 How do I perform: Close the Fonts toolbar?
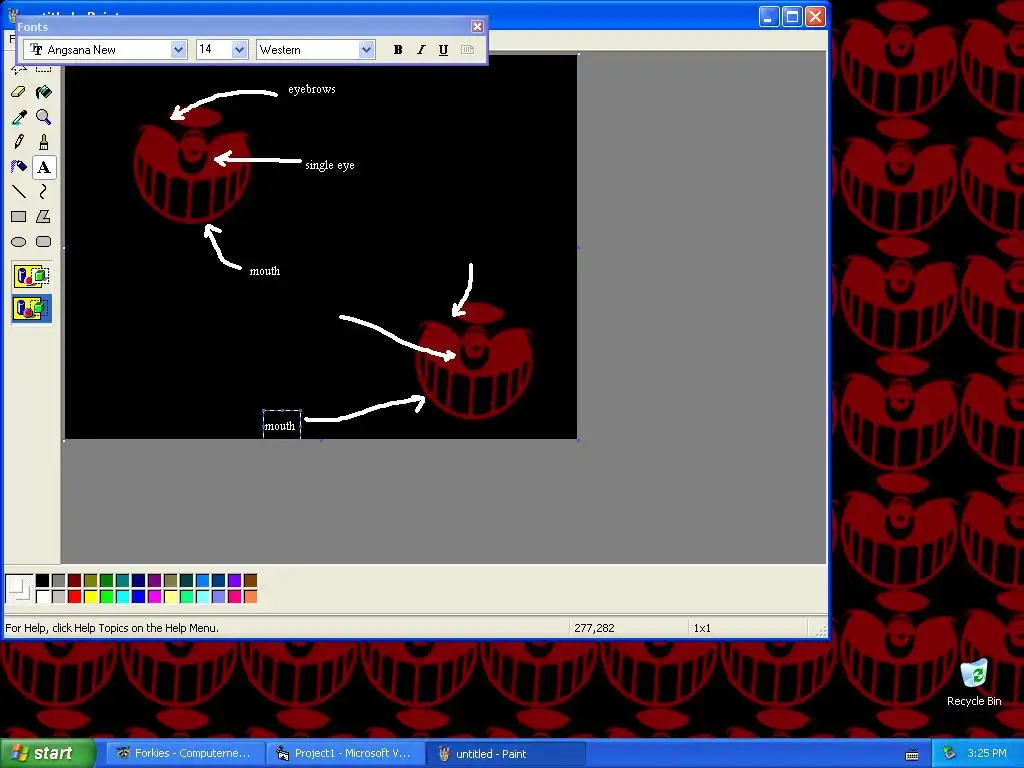[477, 26]
